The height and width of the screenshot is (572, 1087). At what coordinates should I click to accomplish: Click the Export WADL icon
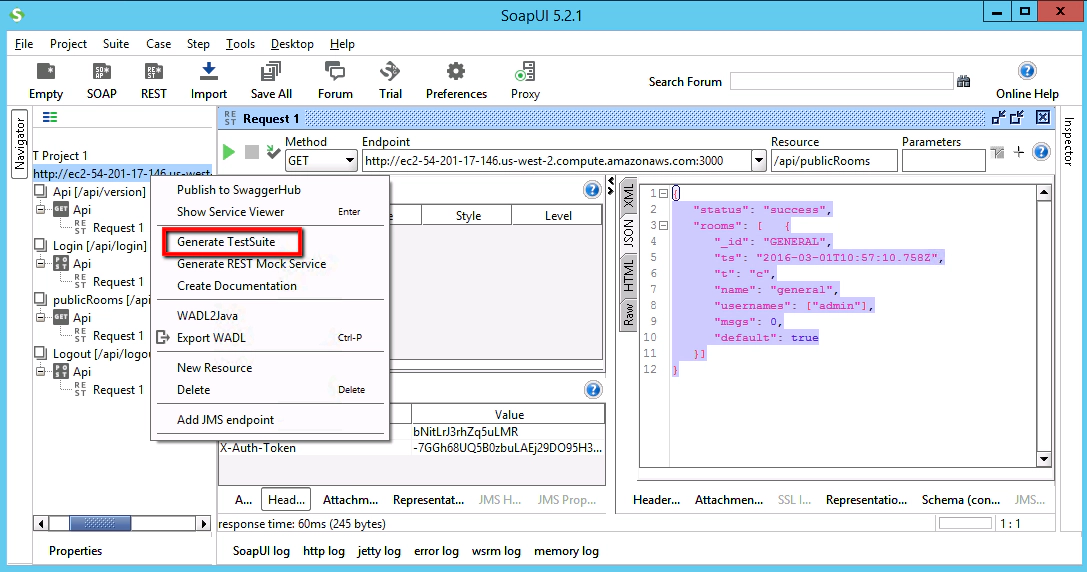[163, 338]
